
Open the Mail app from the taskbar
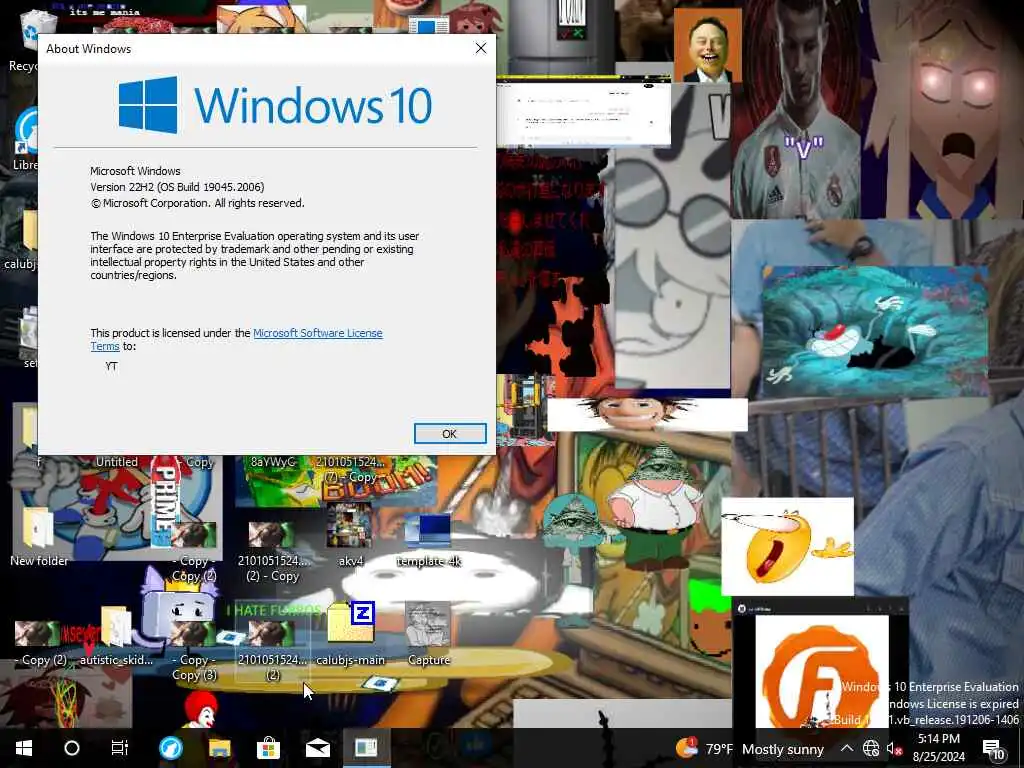point(317,748)
